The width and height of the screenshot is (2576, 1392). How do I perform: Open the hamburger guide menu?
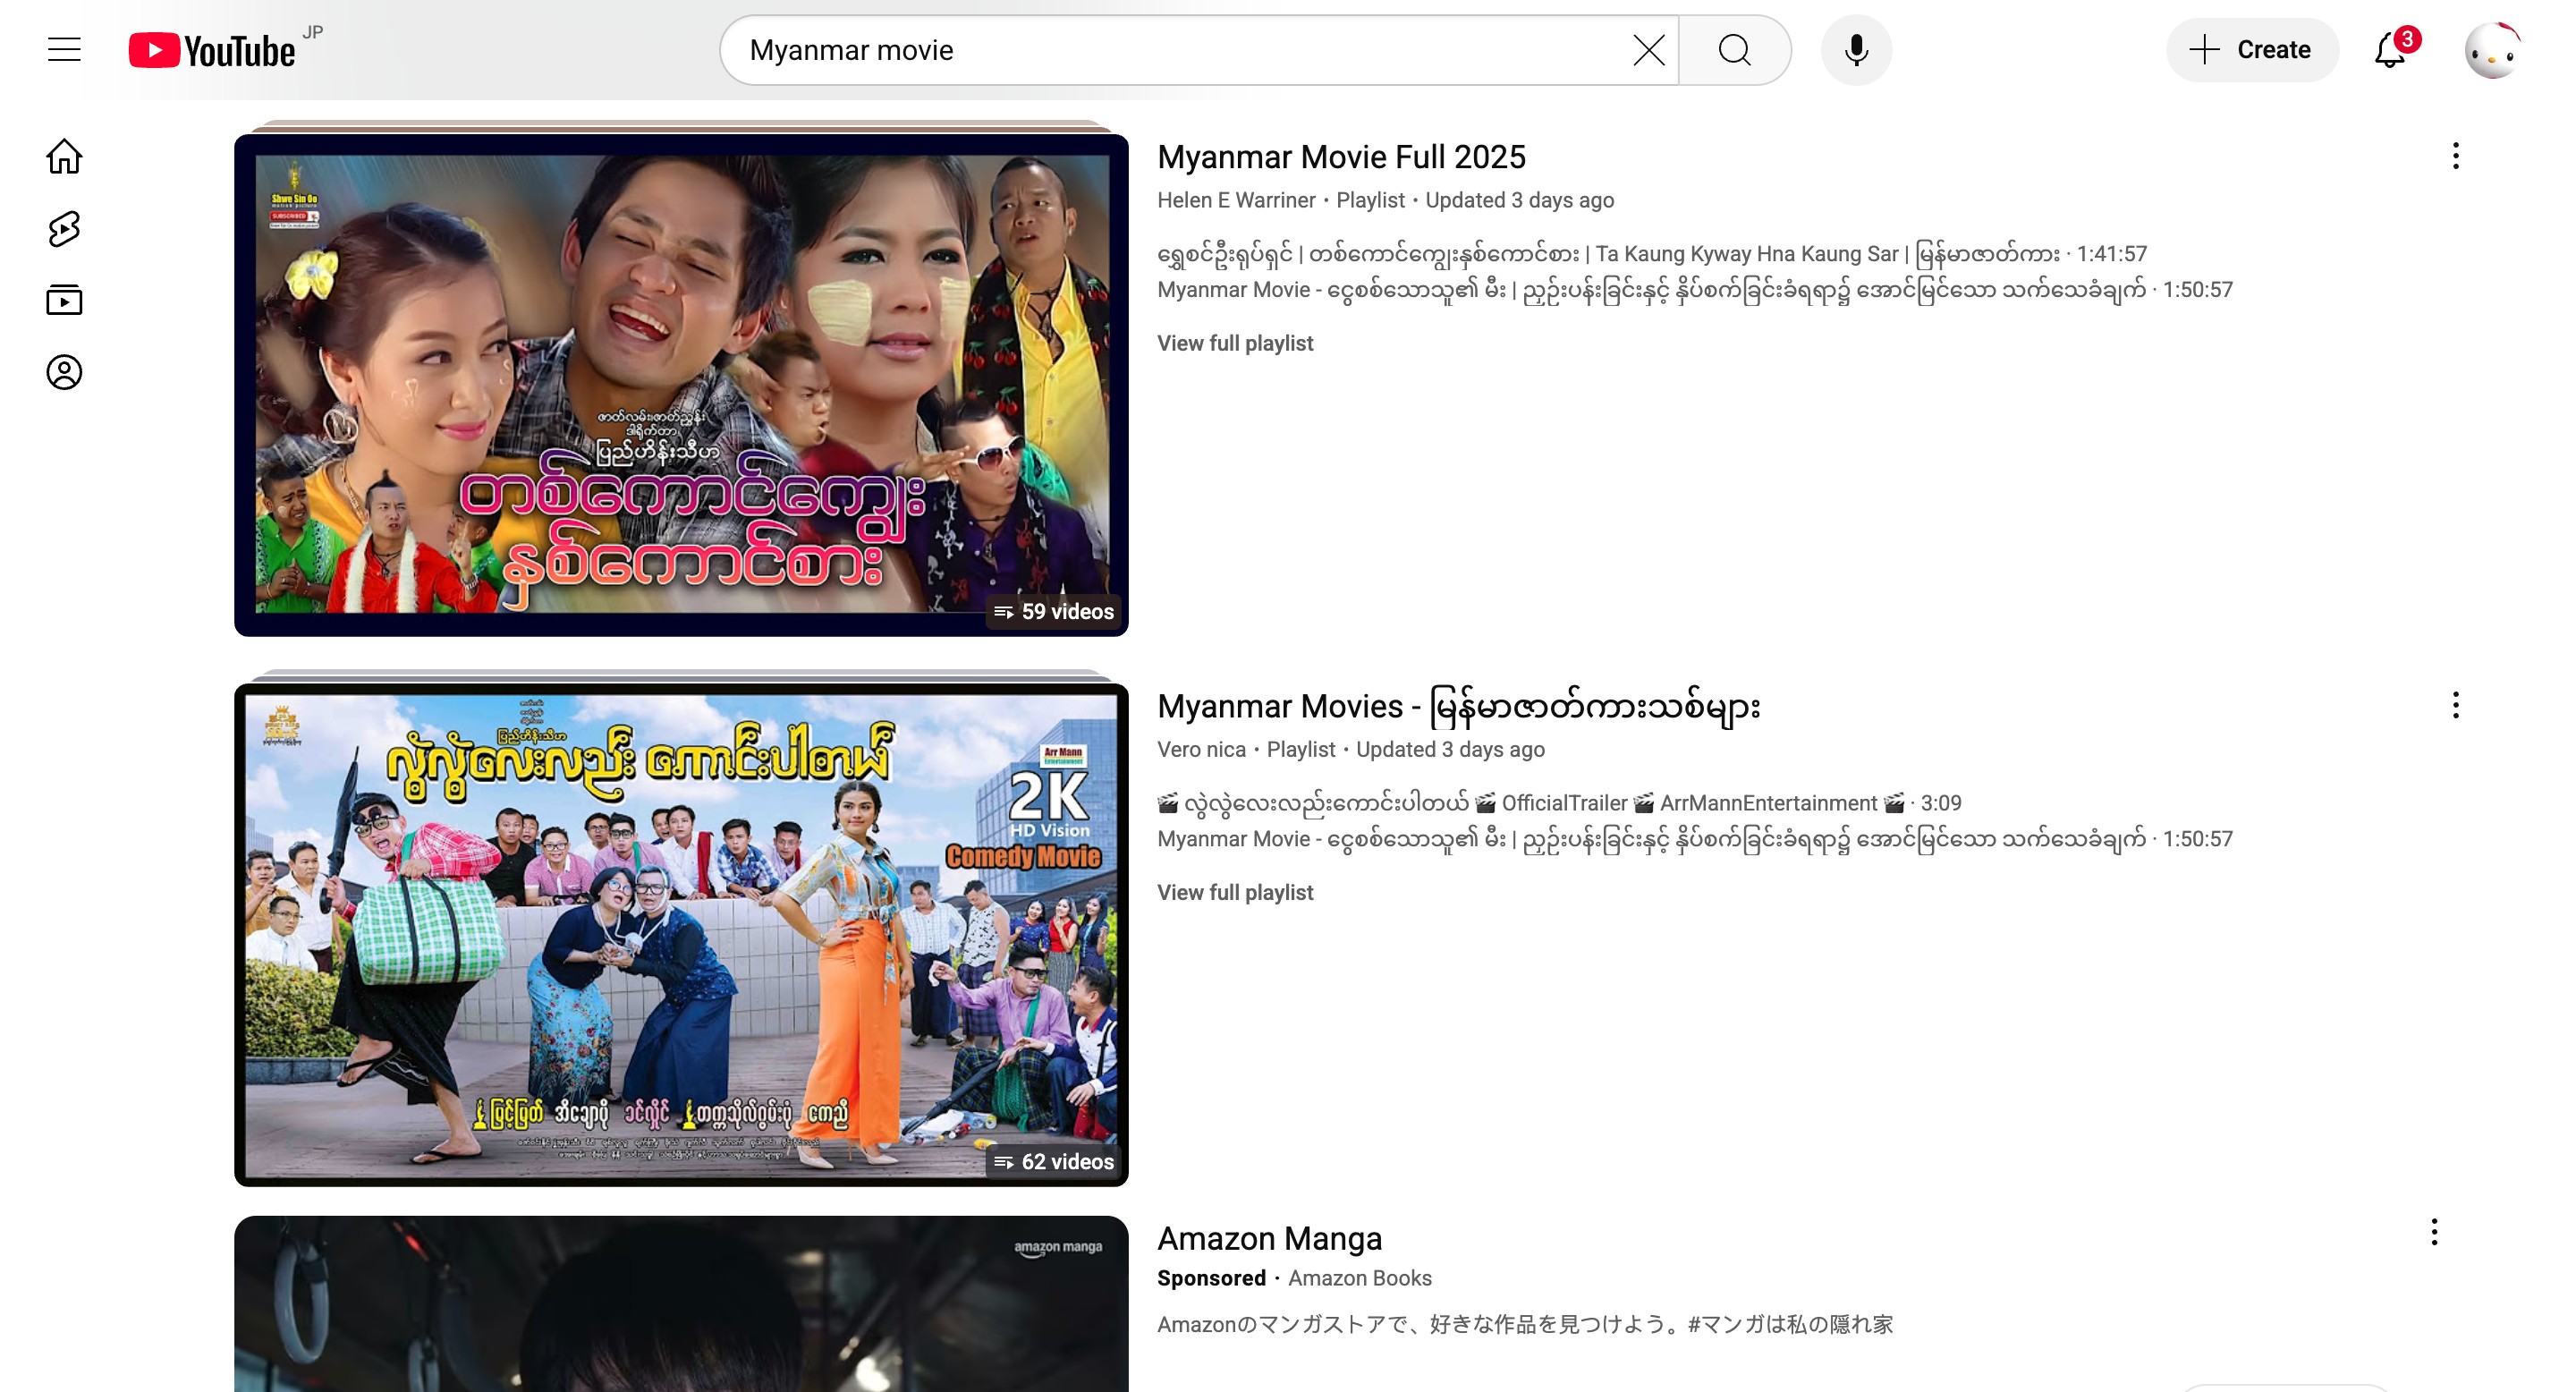64,50
